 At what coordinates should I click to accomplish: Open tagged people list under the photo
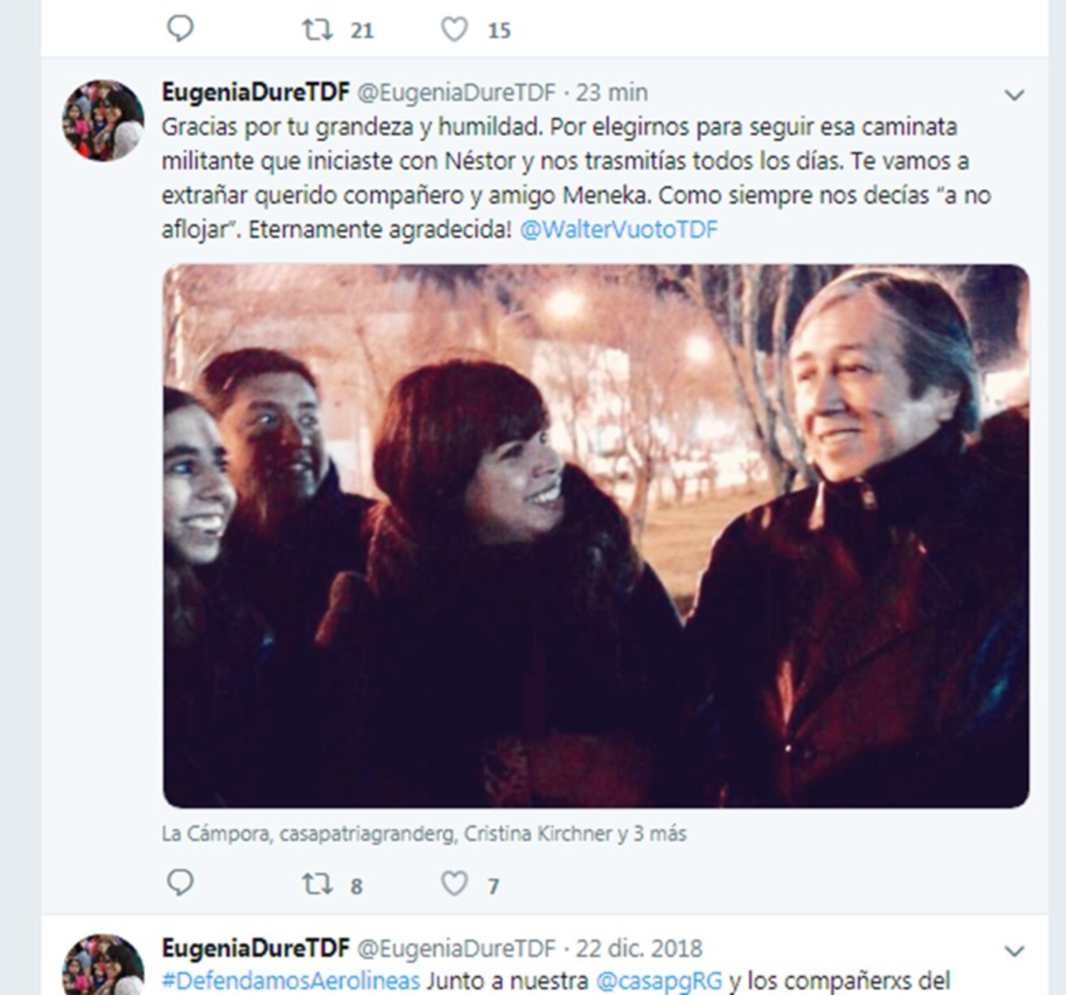click(424, 833)
